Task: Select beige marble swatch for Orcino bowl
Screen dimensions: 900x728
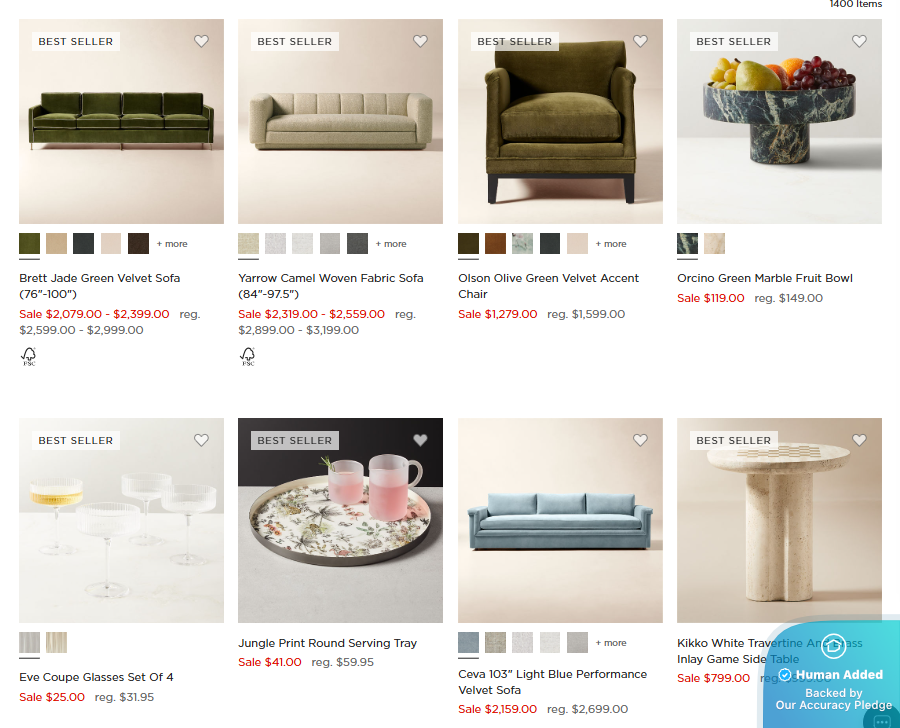Action: click(715, 243)
